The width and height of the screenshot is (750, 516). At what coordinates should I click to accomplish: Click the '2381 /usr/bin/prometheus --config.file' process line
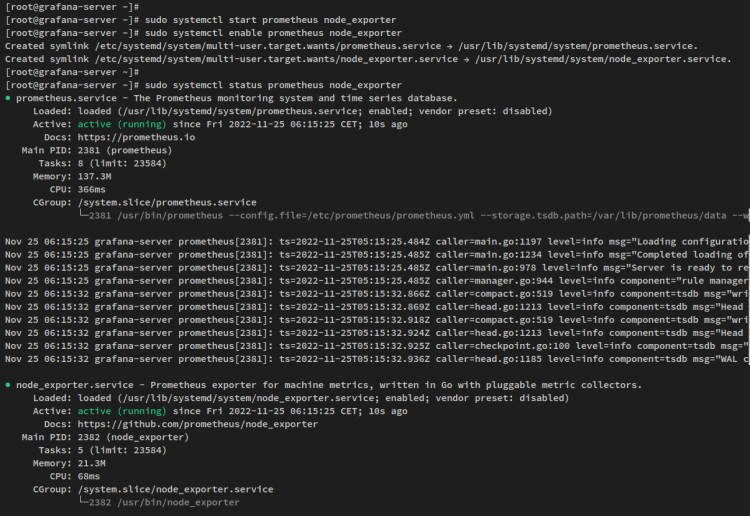point(414,216)
